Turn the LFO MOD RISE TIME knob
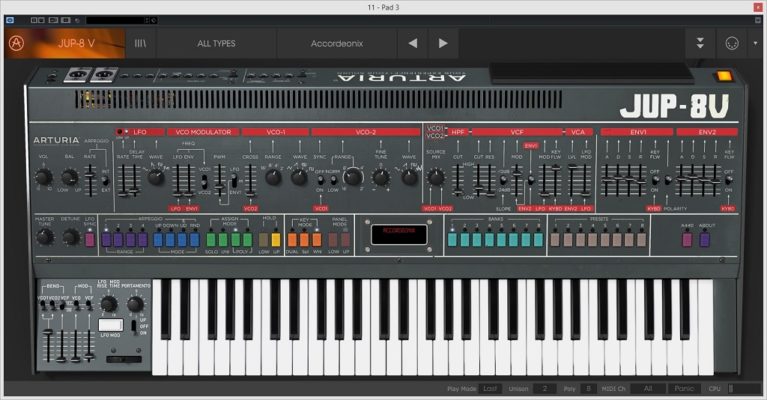Image resolution: width=767 pixels, height=400 pixels. (x=109, y=304)
